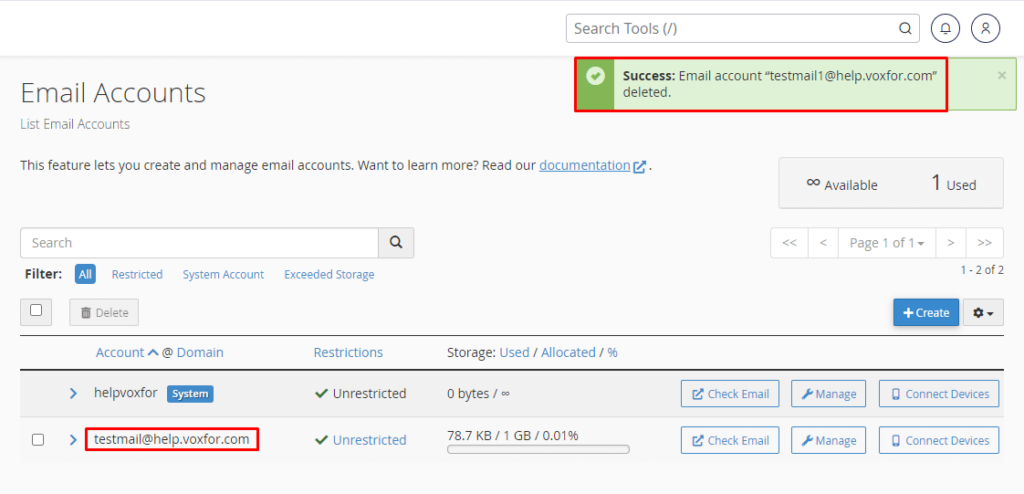The image size is (1024, 494).
Task: Click the '0 bytes / ∞' storage text
Action: (x=478, y=394)
